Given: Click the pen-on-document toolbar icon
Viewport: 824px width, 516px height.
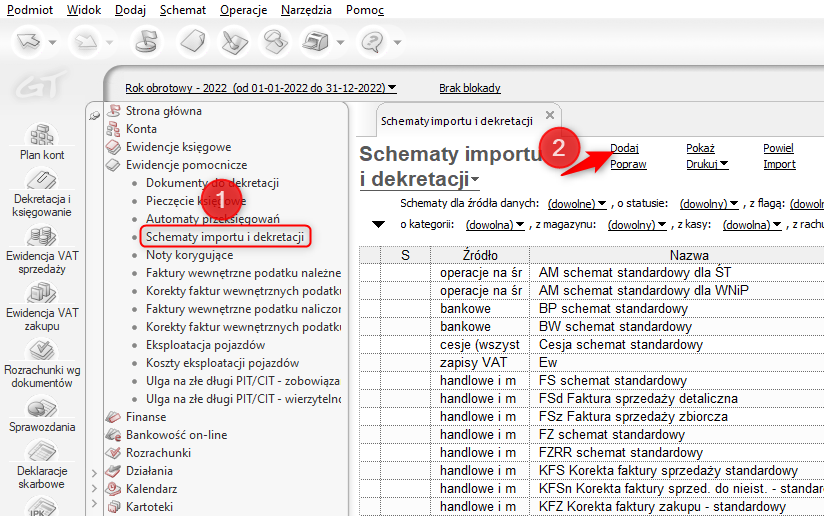Looking at the screenshot, I should 234,42.
